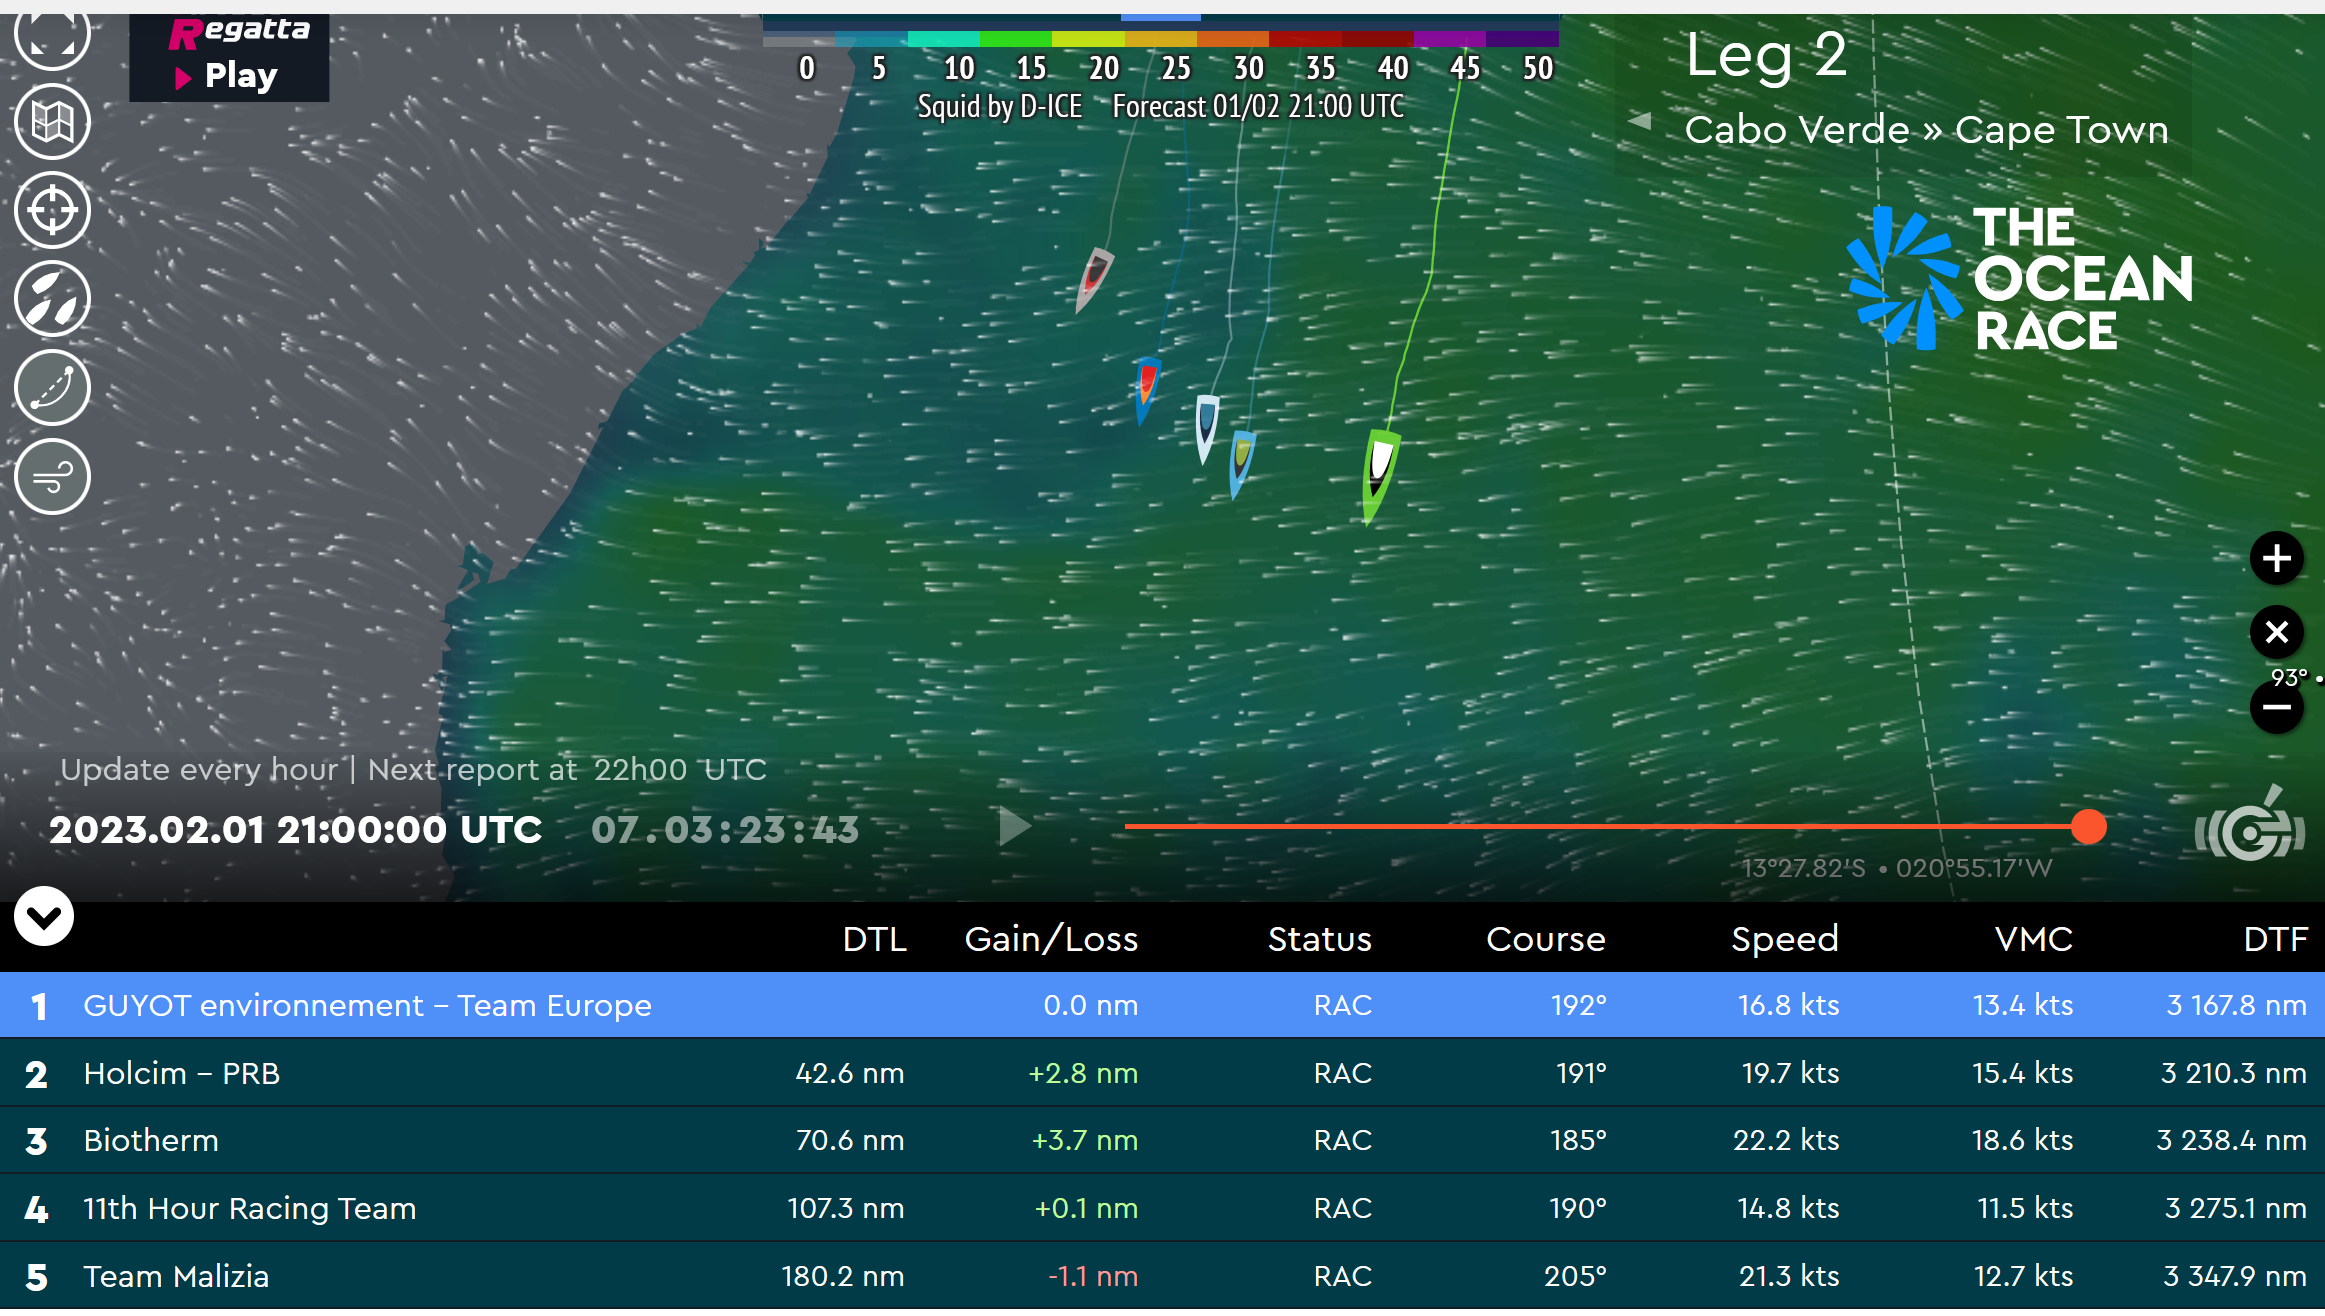Center map with crosshair target icon
The image size is (2325, 1316).
(52, 210)
